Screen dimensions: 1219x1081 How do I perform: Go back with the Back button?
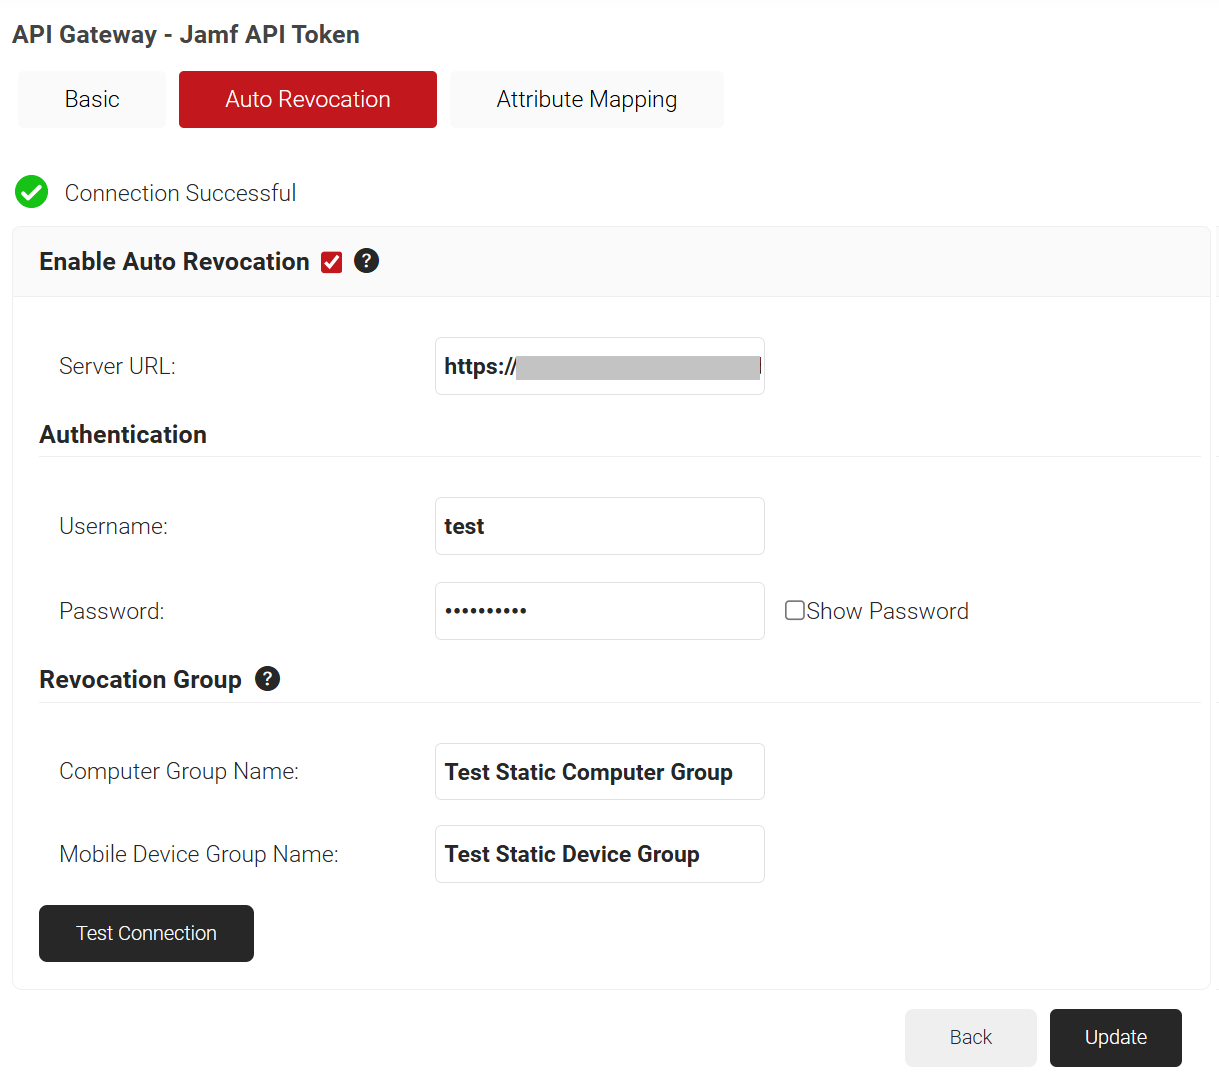pos(971,1037)
